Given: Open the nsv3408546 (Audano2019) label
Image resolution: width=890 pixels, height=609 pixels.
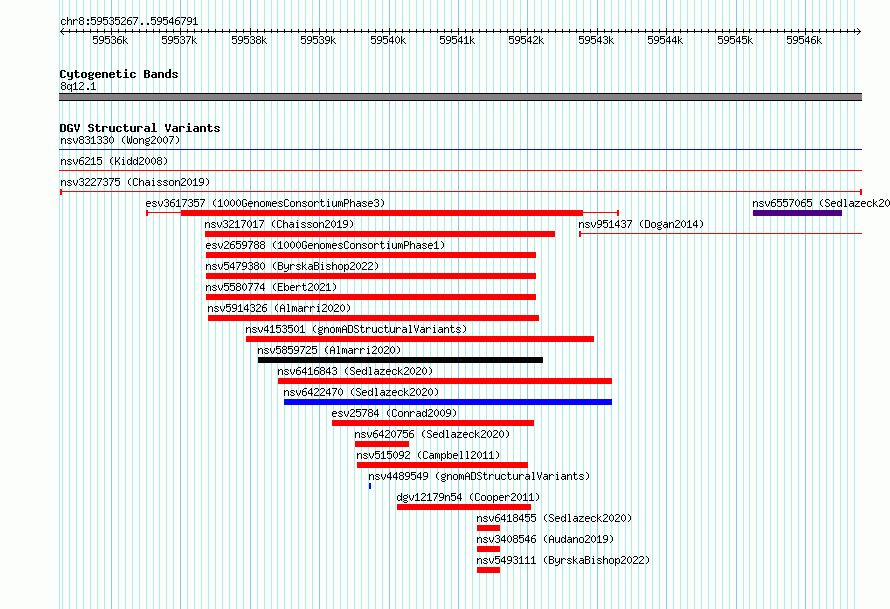Looking at the screenshot, I should tap(545, 539).
